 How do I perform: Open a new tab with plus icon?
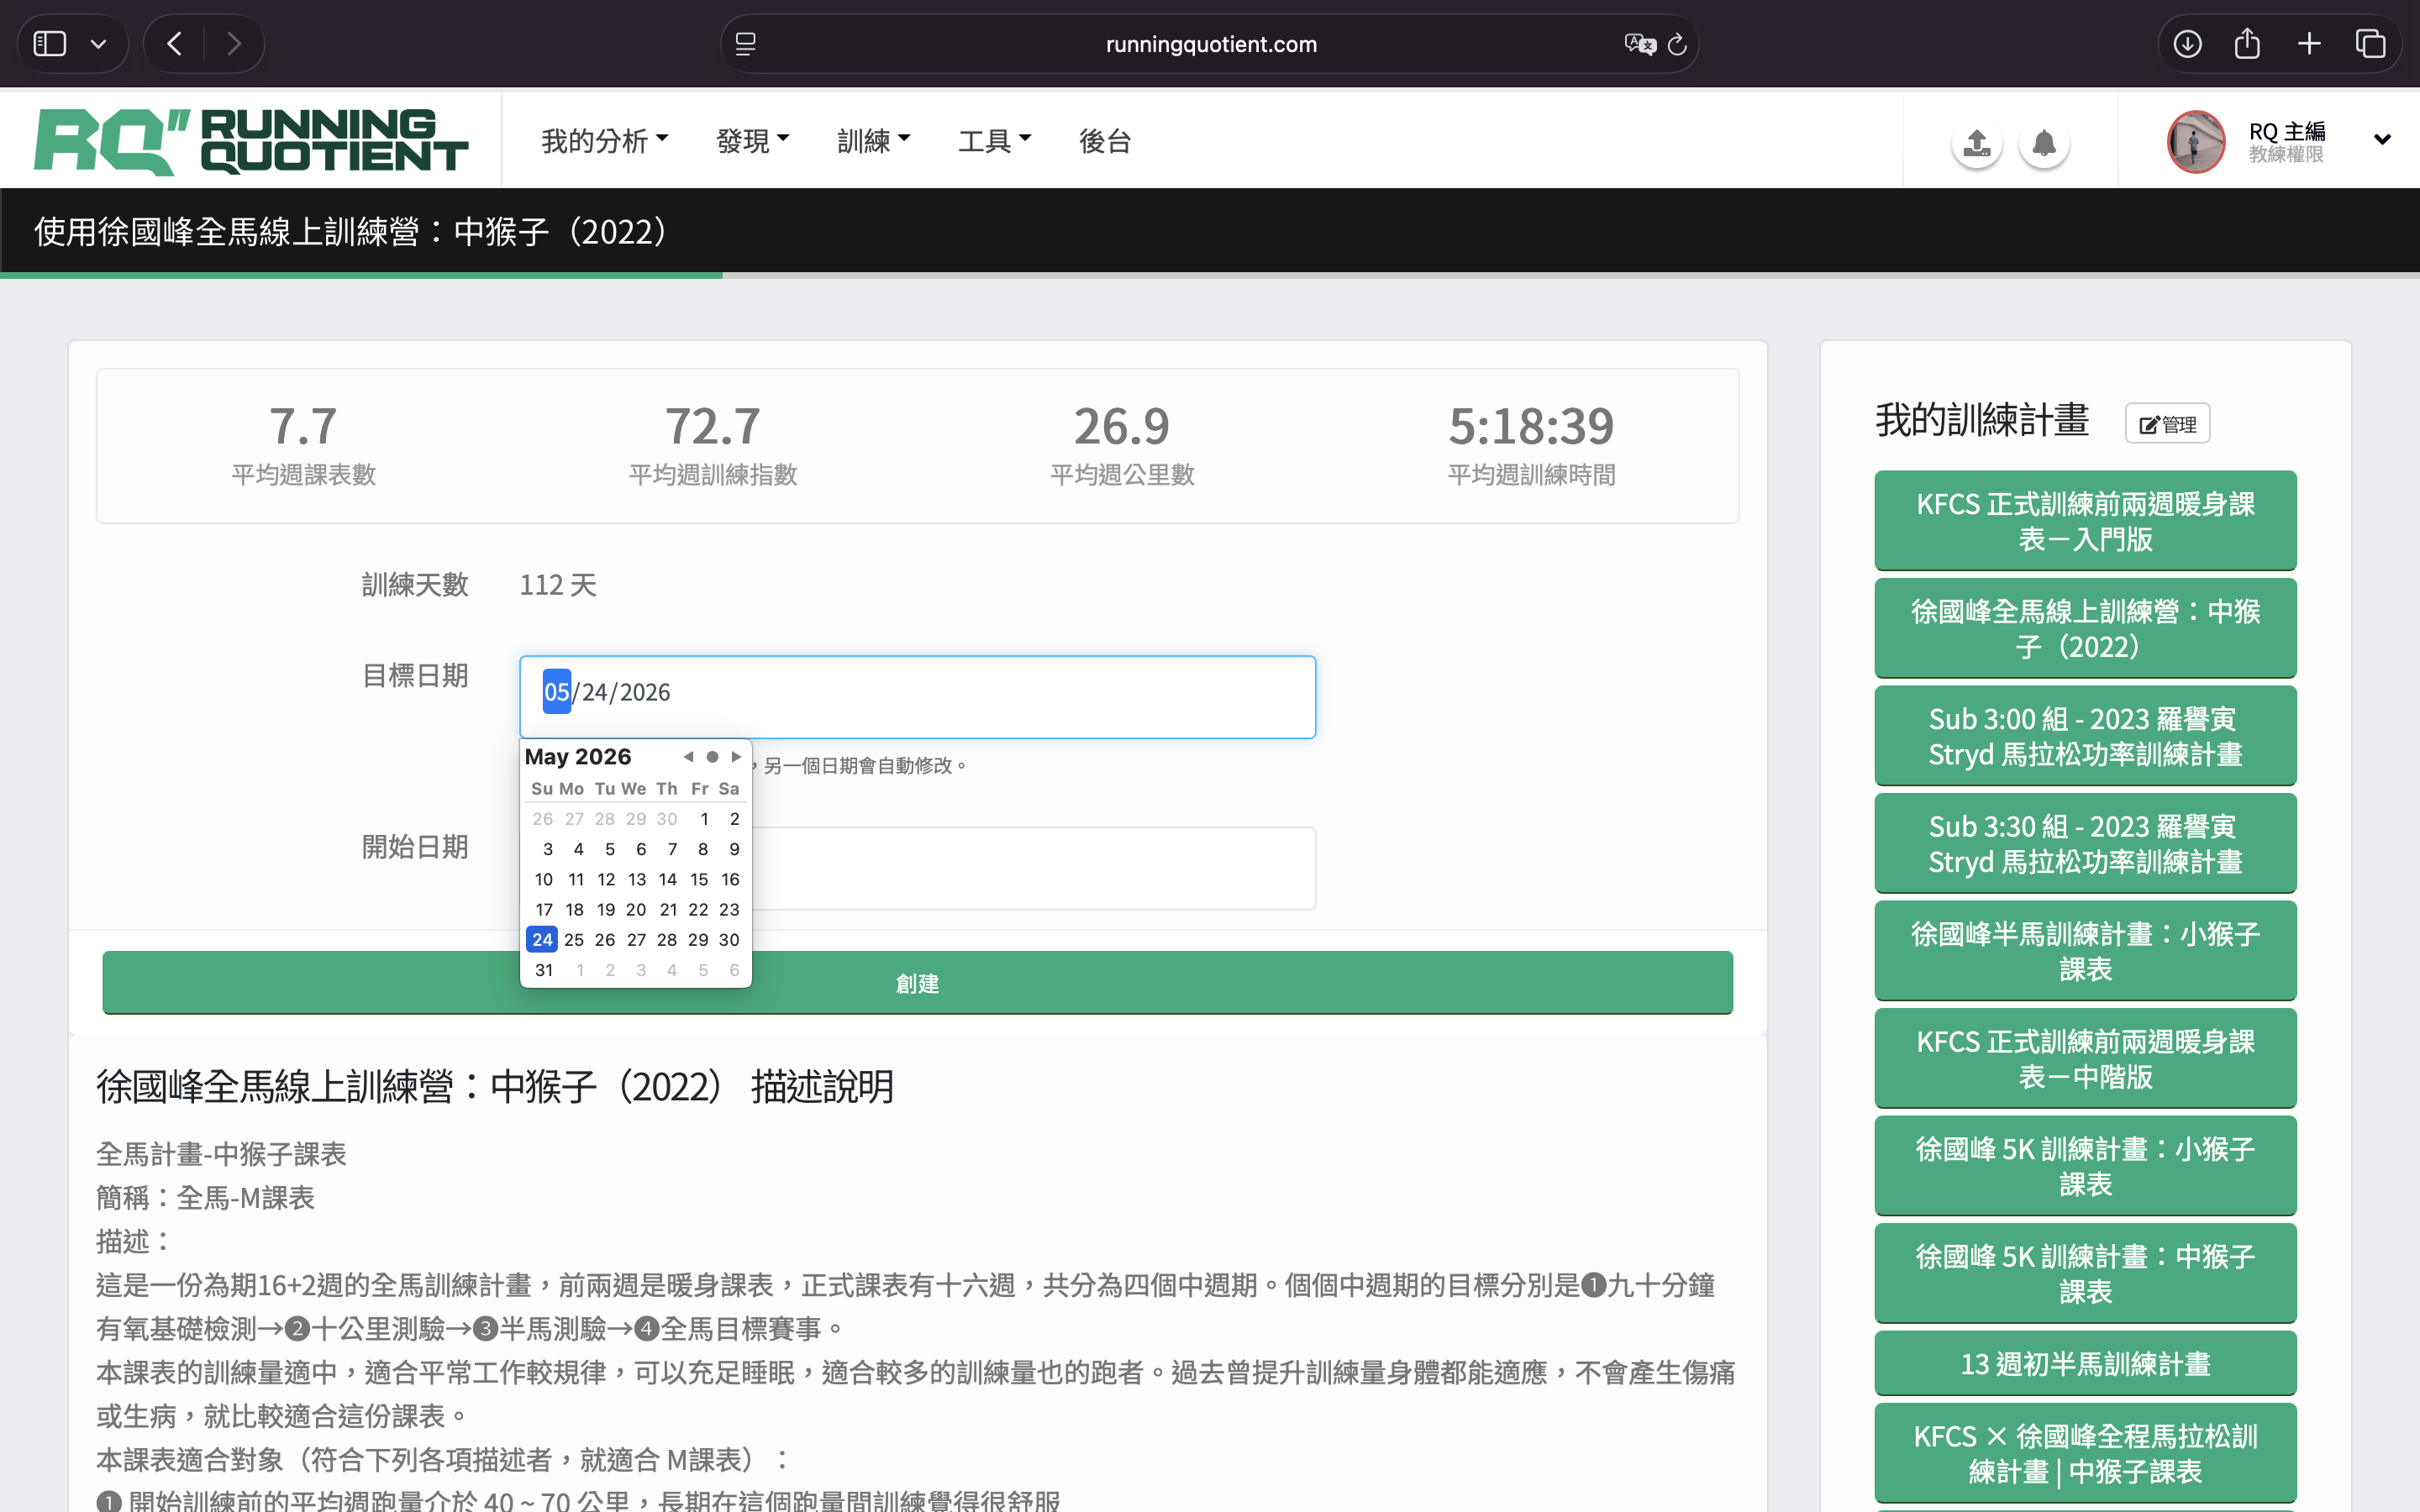click(2309, 44)
